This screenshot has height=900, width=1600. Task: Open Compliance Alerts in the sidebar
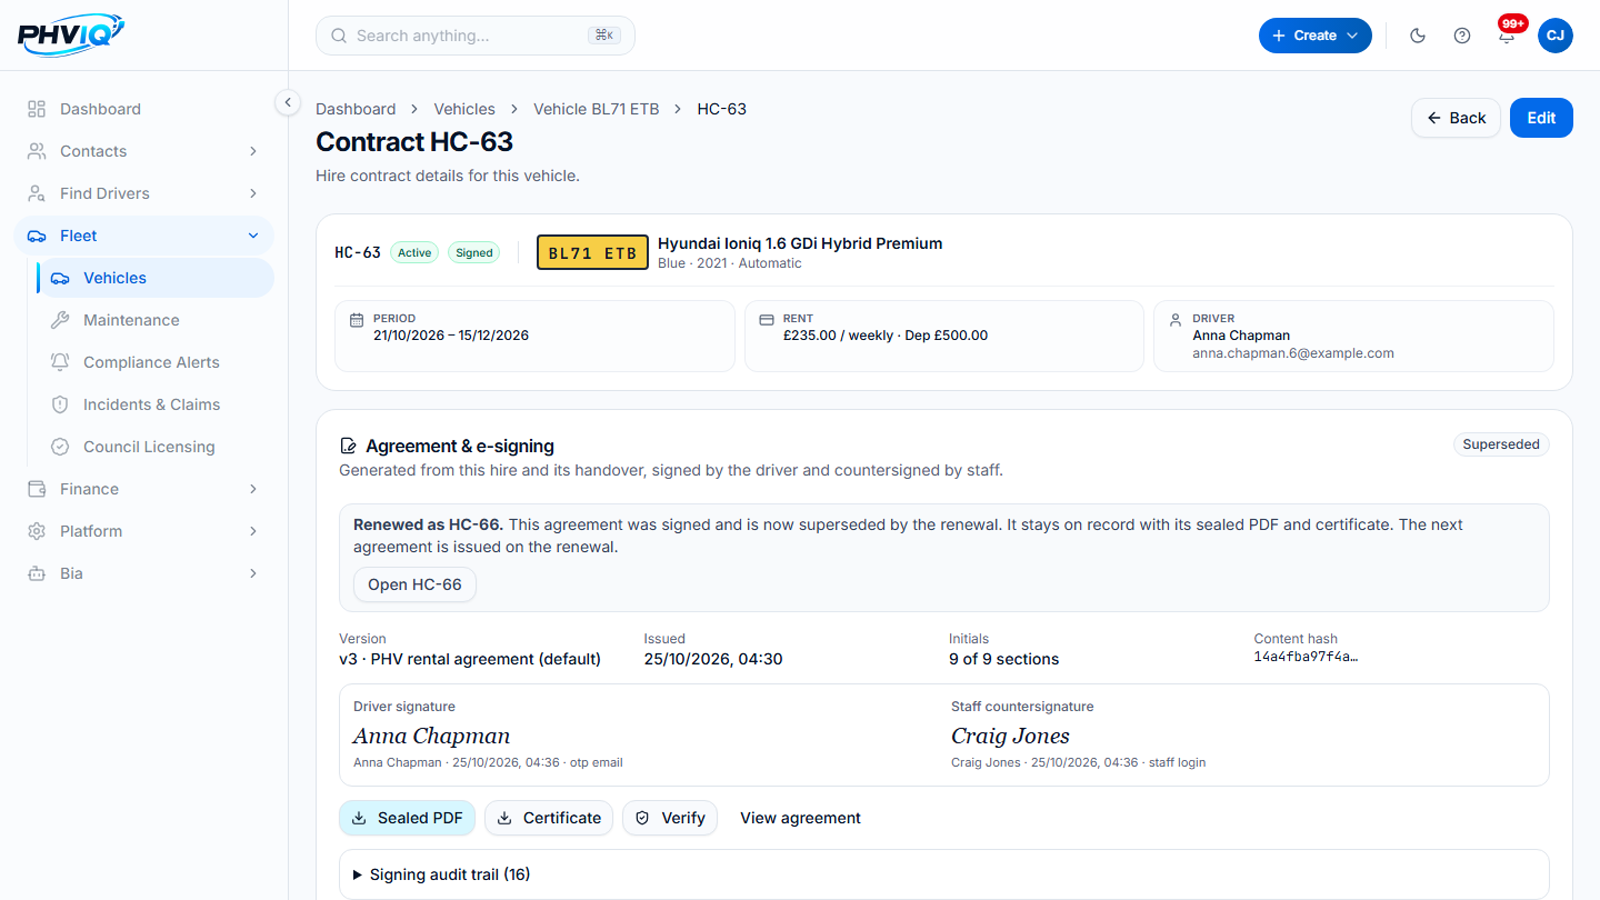point(156,362)
